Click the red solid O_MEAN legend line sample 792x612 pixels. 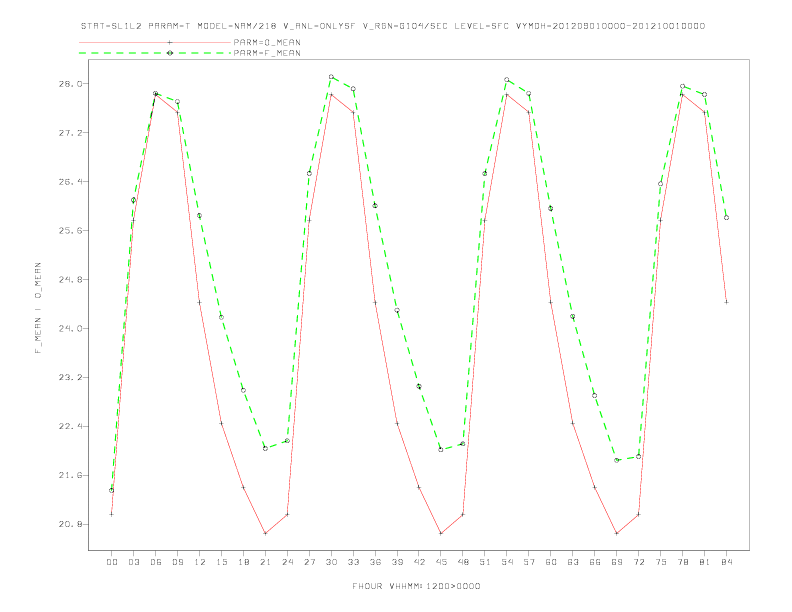point(155,42)
